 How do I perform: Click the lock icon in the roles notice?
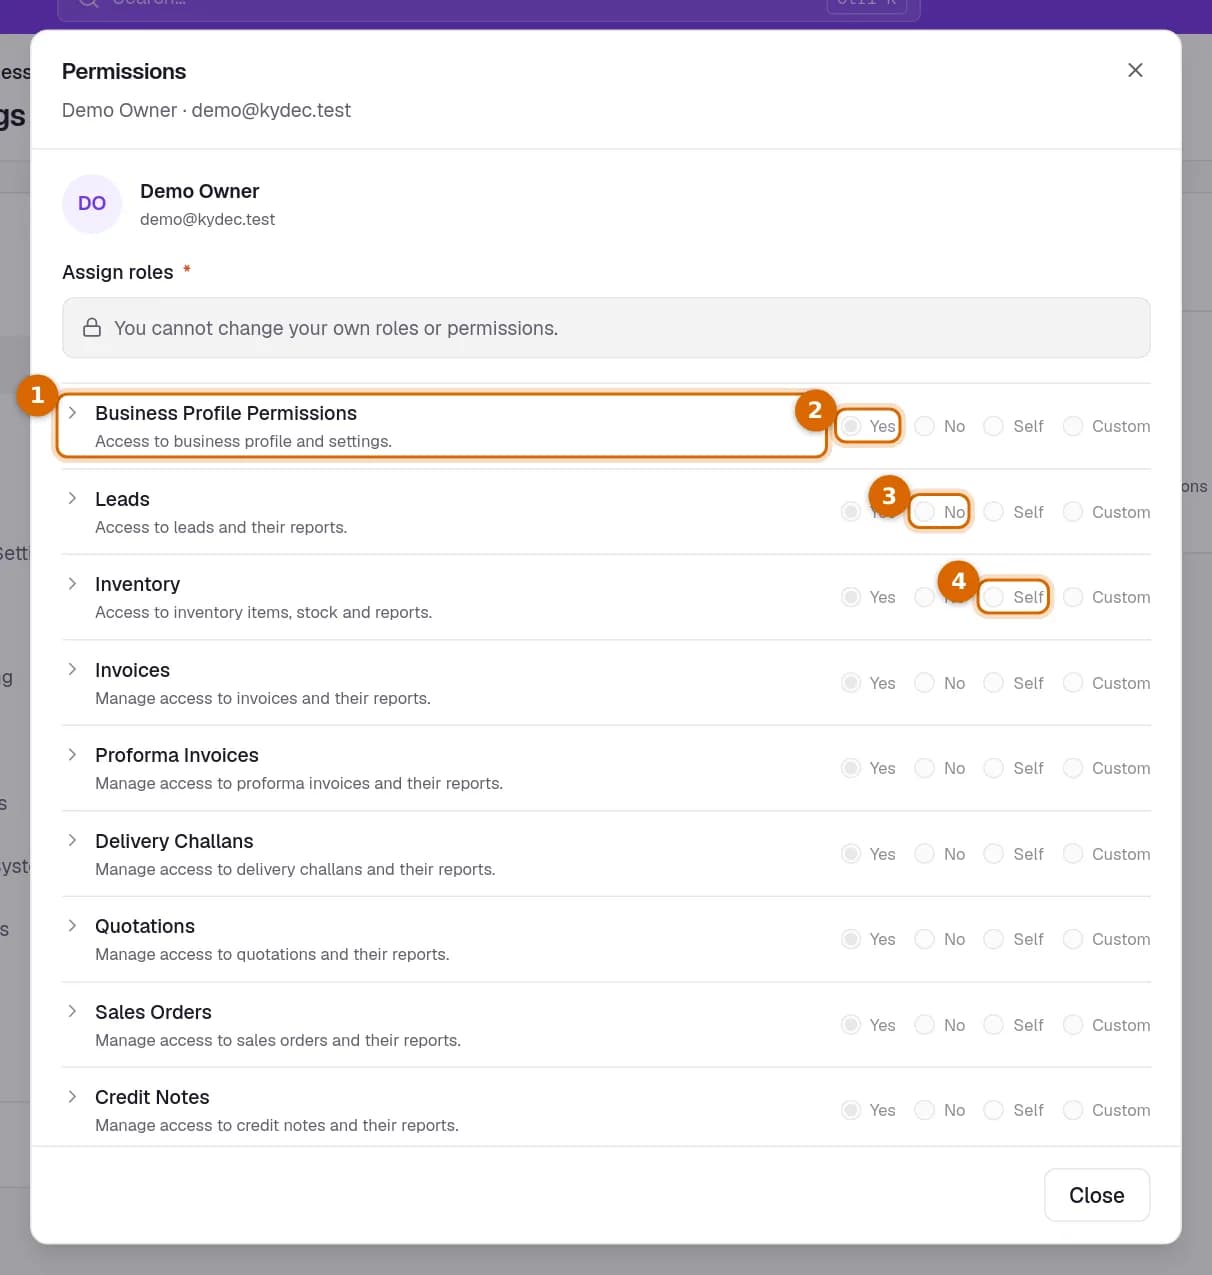[x=92, y=328]
